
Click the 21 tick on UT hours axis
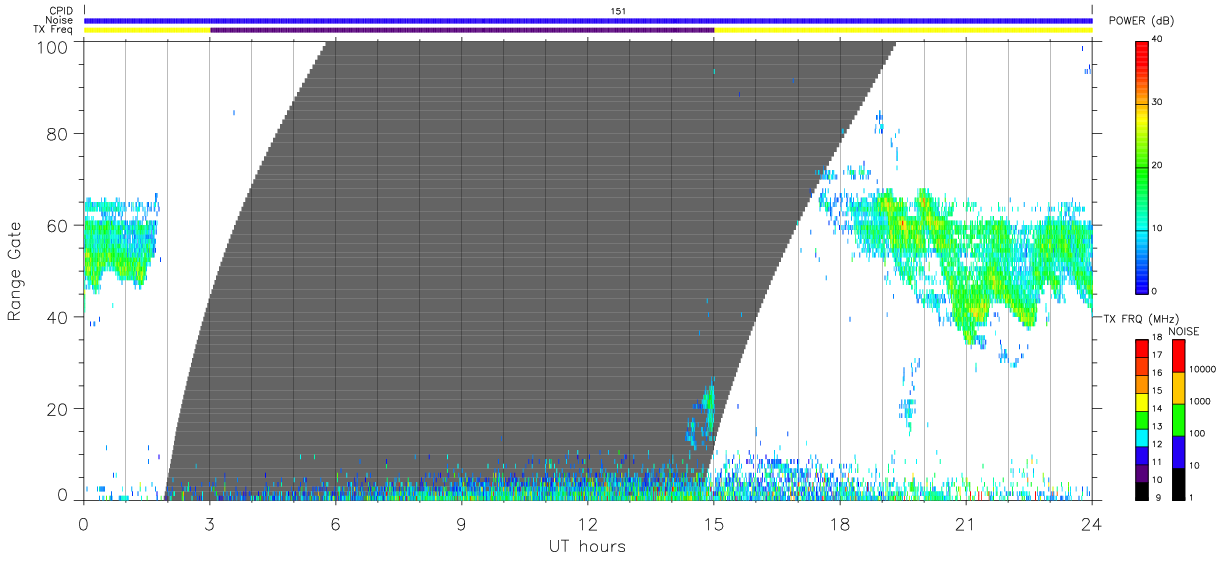click(x=966, y=523)
